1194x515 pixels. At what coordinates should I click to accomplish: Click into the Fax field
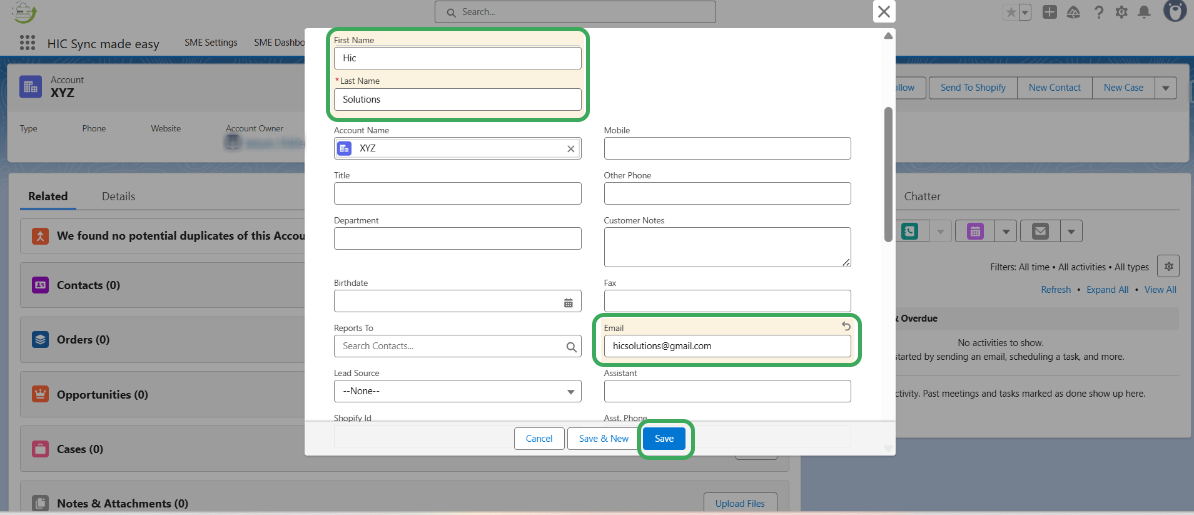727,301
